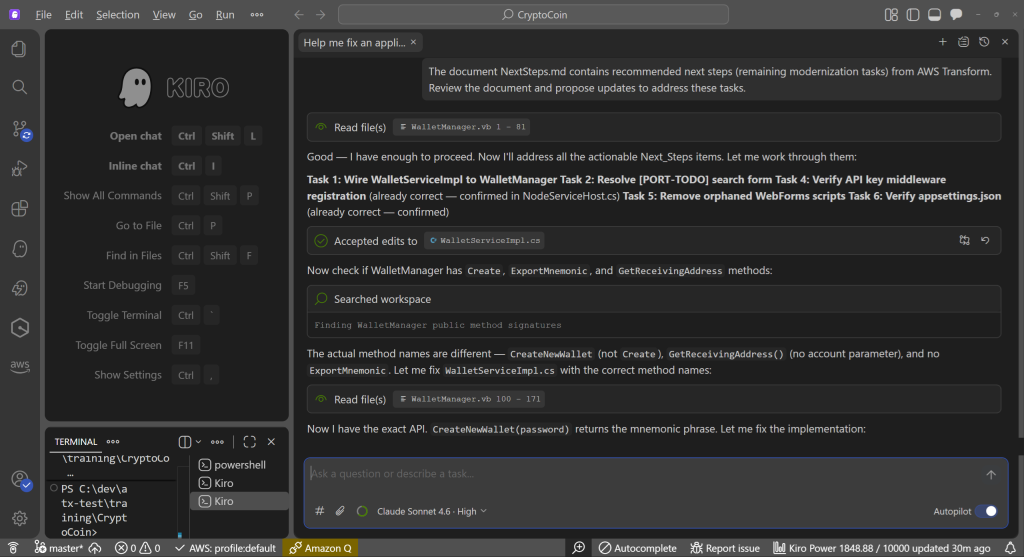This screenshot has width=1024, height=557.
Task: Navigate forward with the right arrow
Action: pos(321,14)
